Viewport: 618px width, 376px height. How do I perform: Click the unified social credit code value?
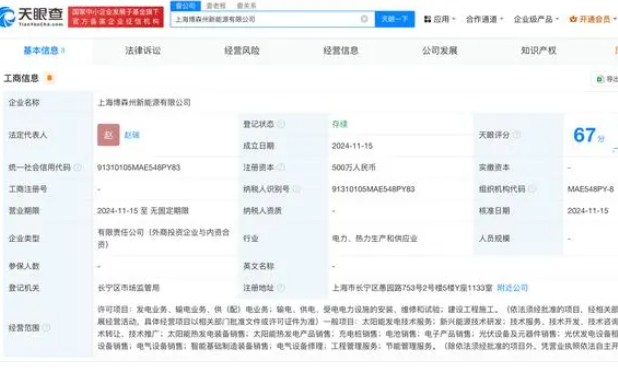coord(139,168)
